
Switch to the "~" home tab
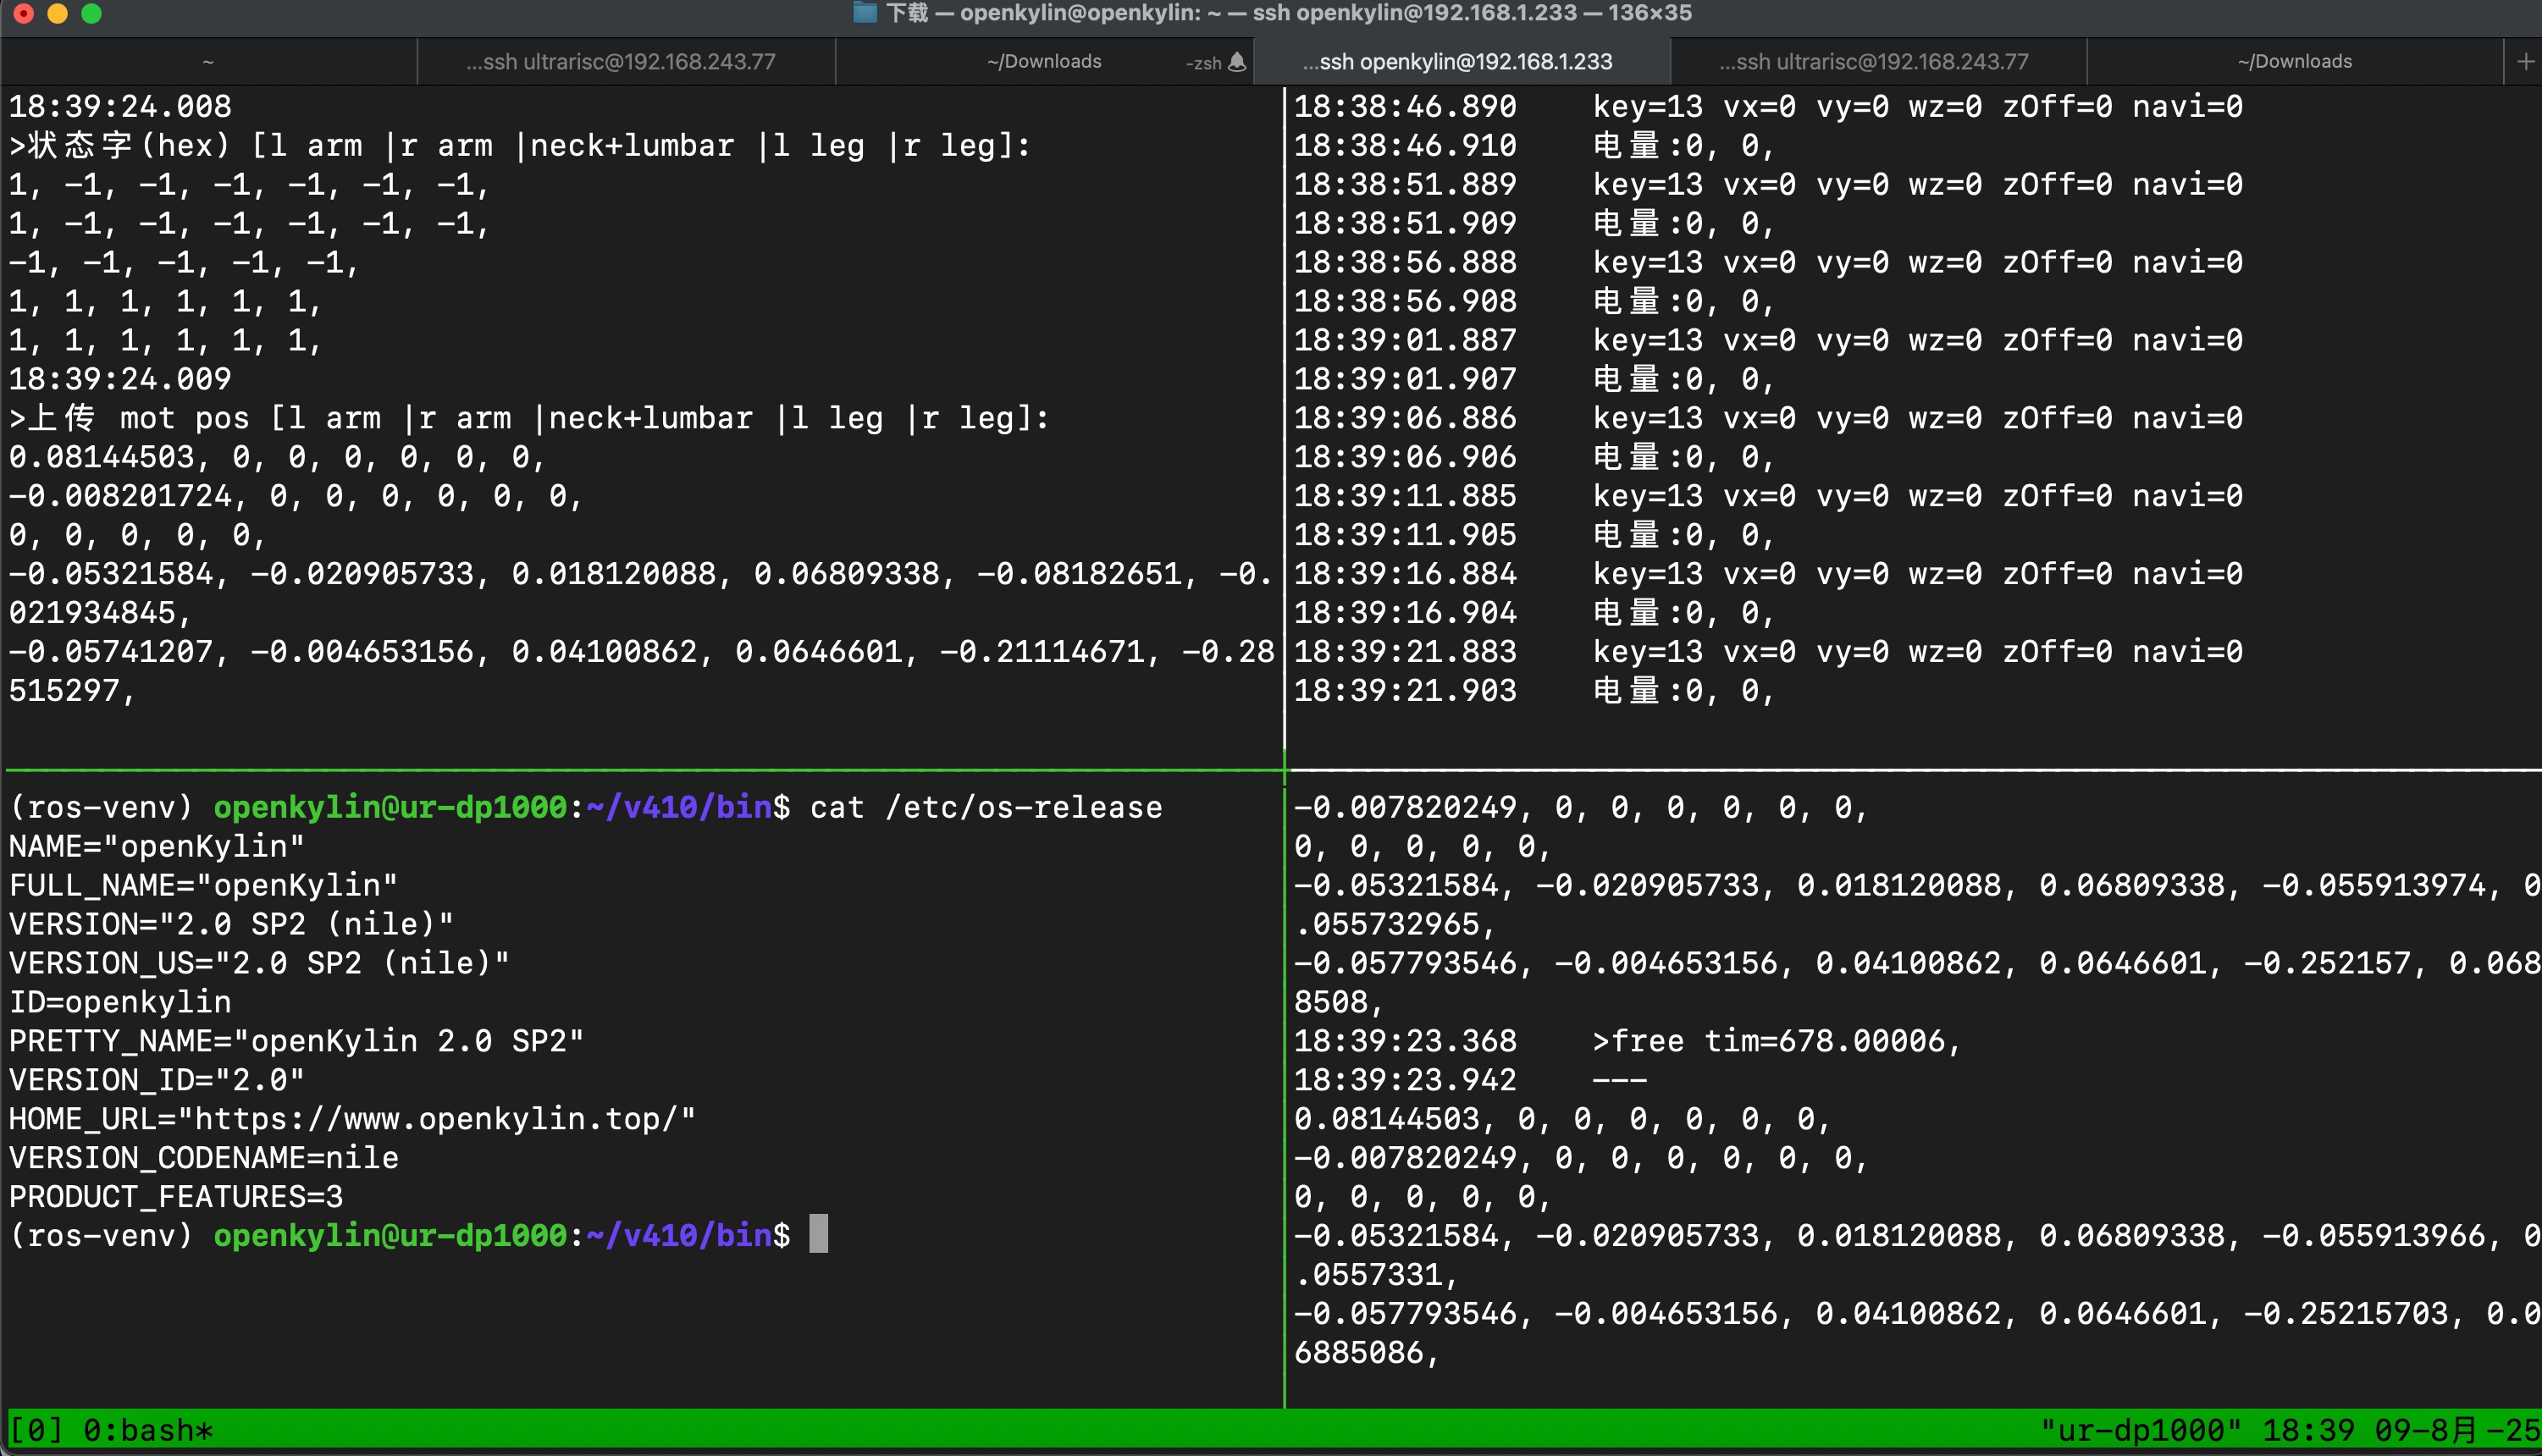(208, 62)
